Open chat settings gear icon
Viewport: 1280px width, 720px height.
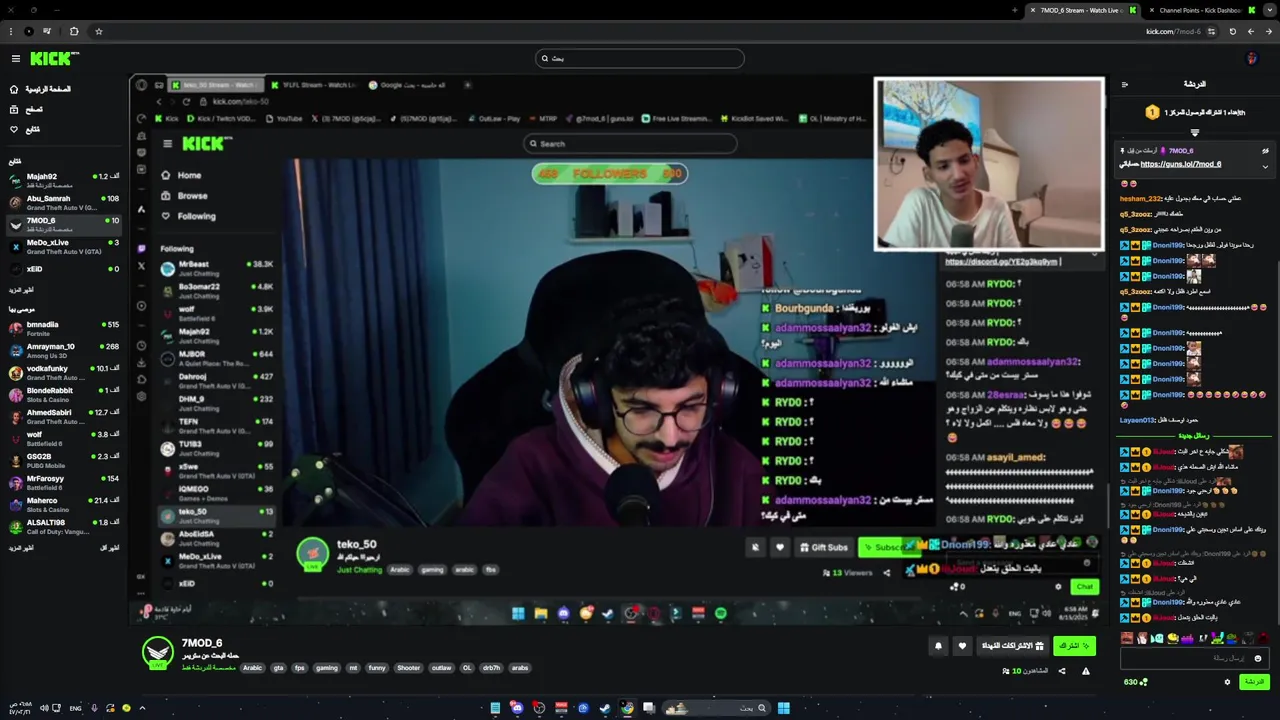click(1227, 682)
